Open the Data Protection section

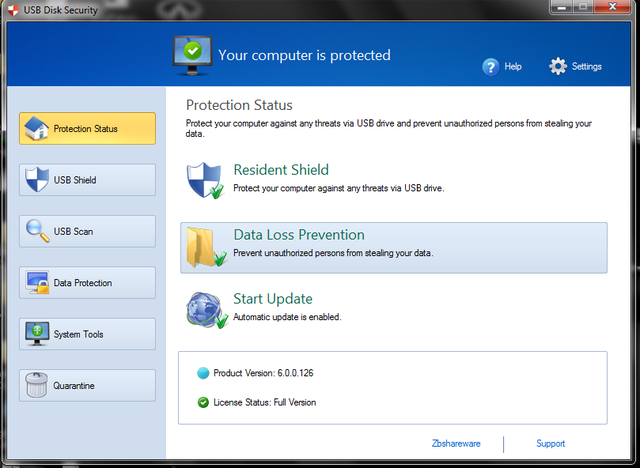[87, 283]
